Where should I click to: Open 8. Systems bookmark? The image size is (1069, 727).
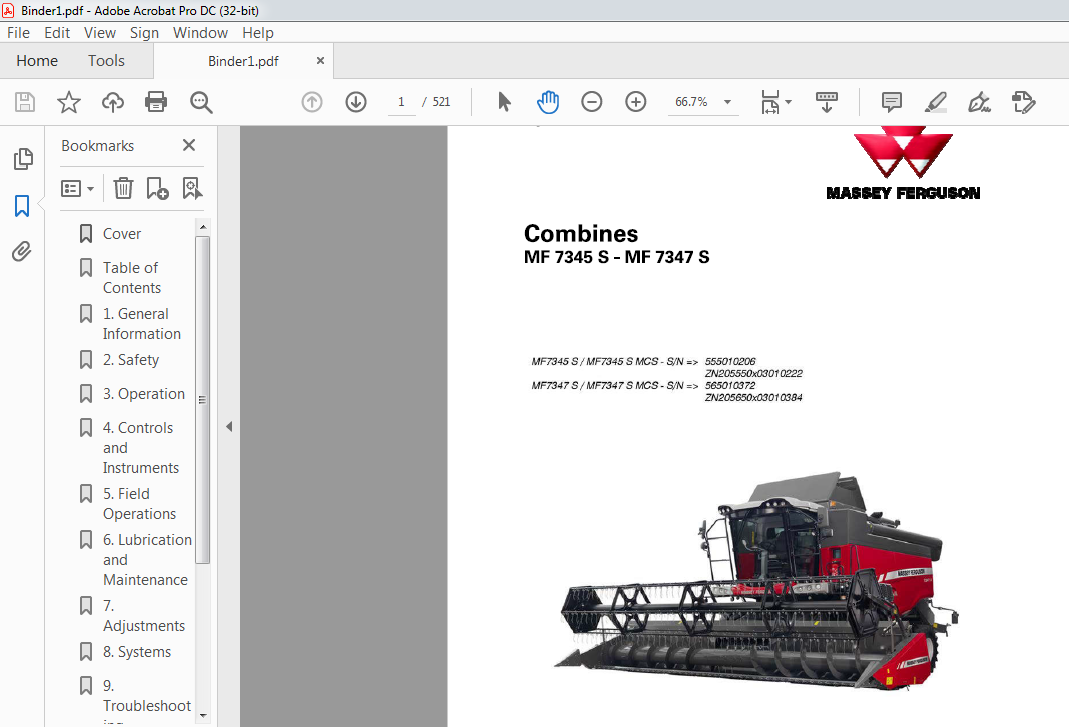[x=136, y=652]
